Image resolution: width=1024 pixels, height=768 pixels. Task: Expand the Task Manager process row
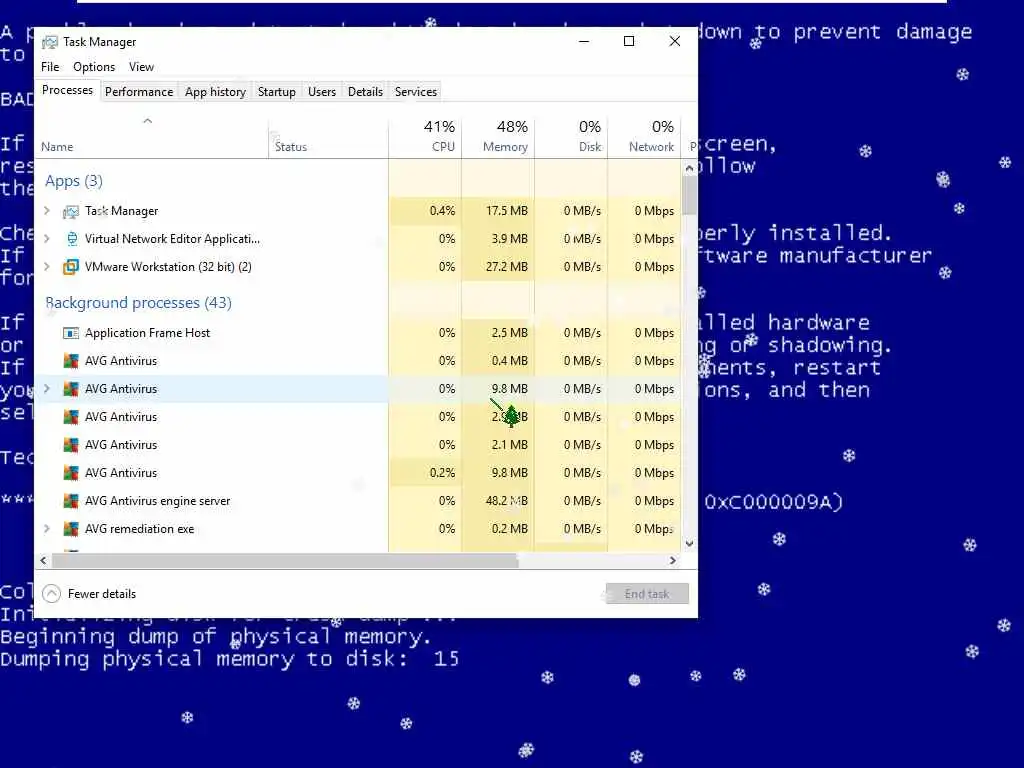(47, 211)
